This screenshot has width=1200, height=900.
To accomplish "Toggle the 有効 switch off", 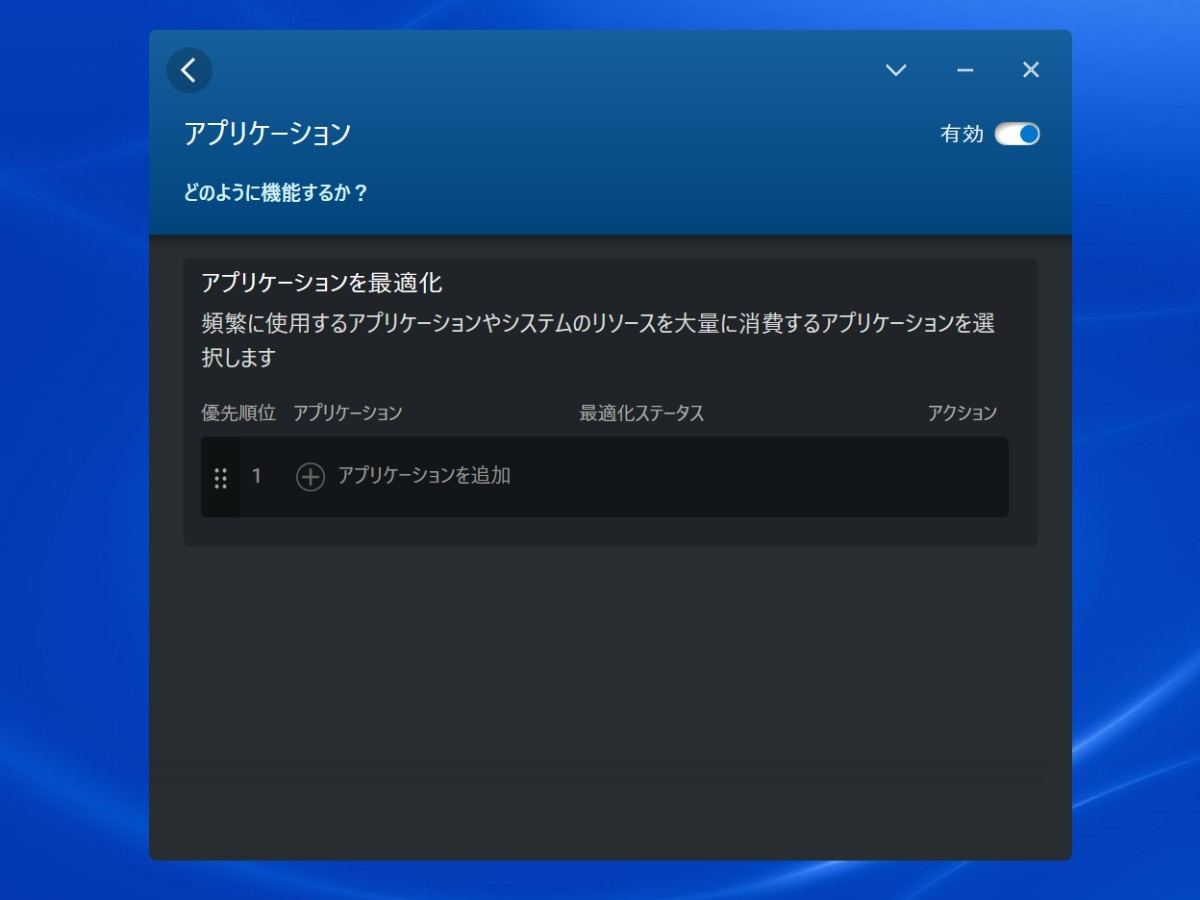I will click(x=1017, y=134).
